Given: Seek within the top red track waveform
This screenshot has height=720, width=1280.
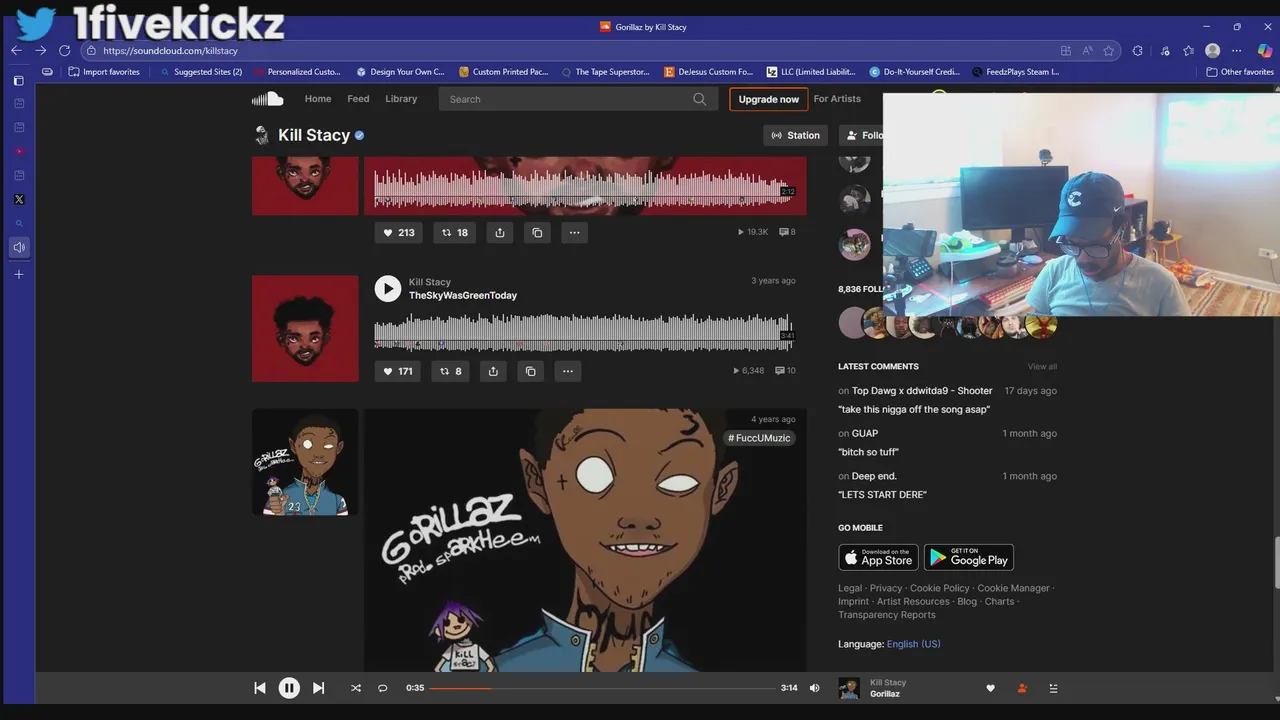Looking at the screenshot, I should [585, 190].
